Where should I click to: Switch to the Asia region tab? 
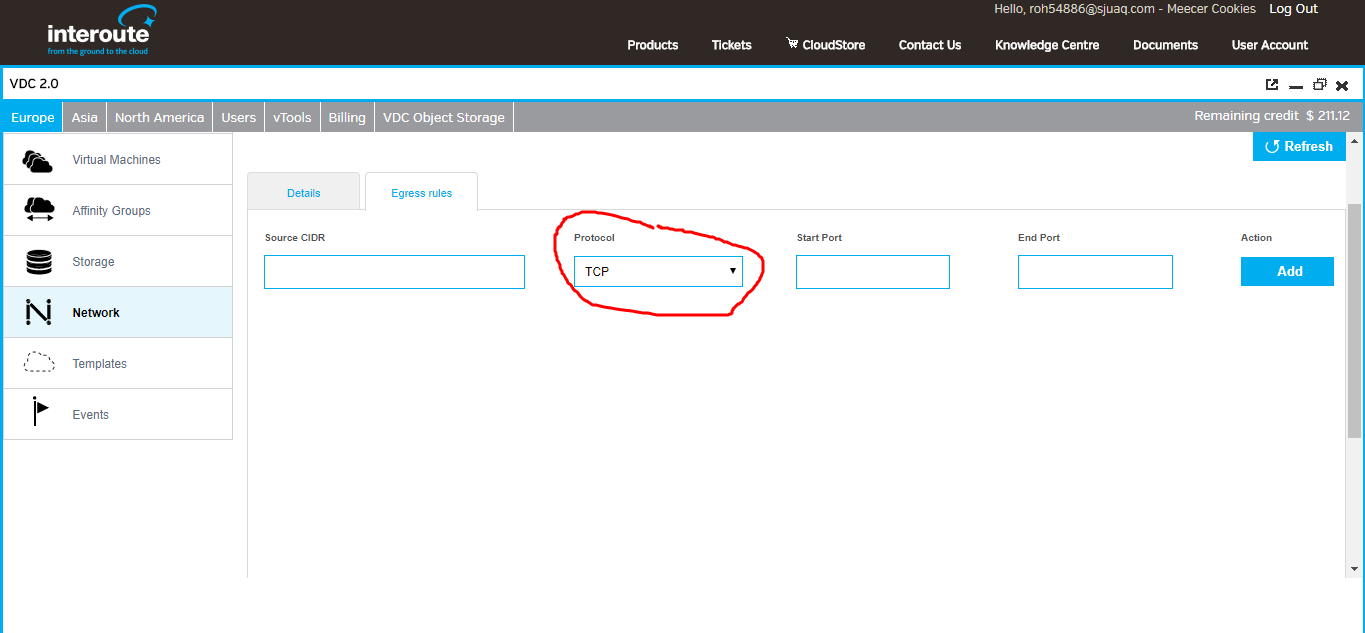85,117
